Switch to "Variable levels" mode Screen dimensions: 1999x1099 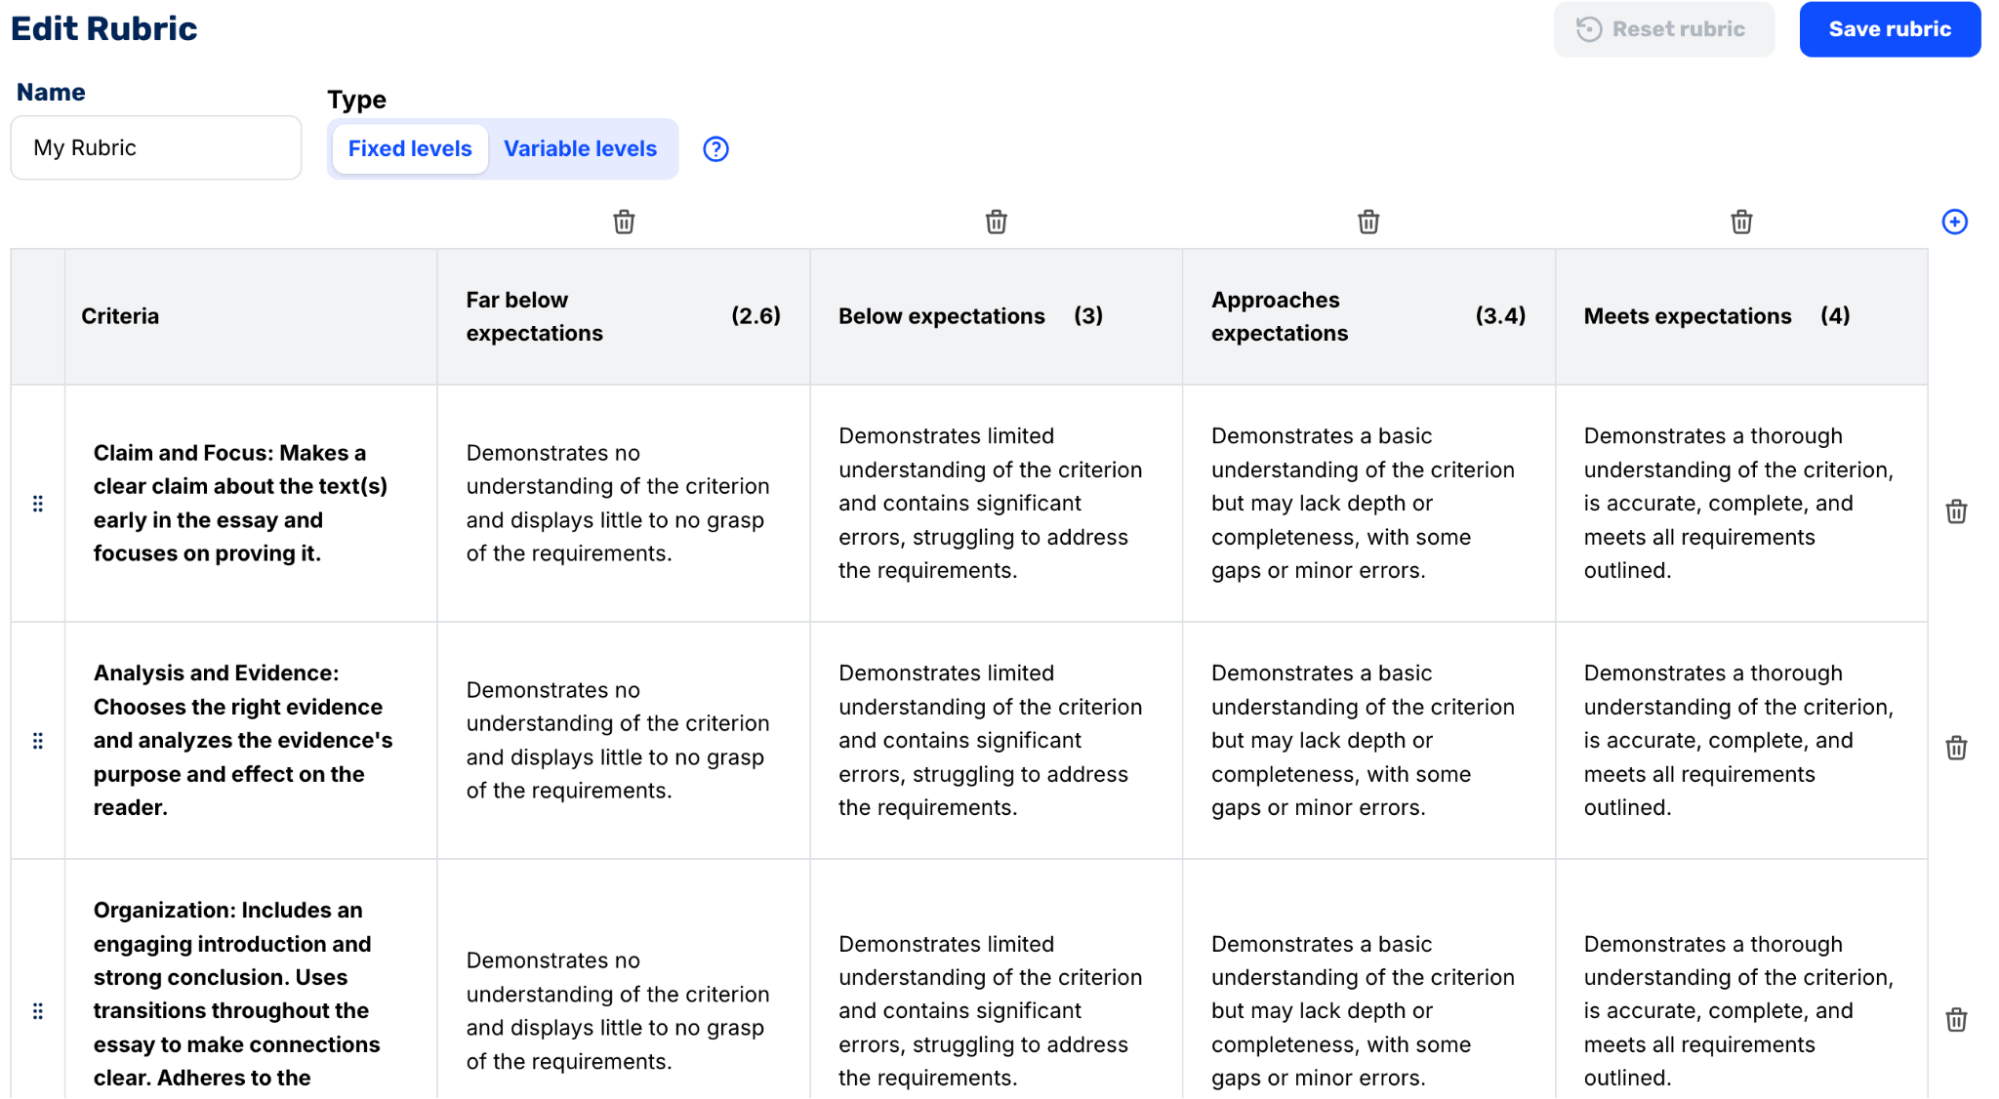pos(580,148)
